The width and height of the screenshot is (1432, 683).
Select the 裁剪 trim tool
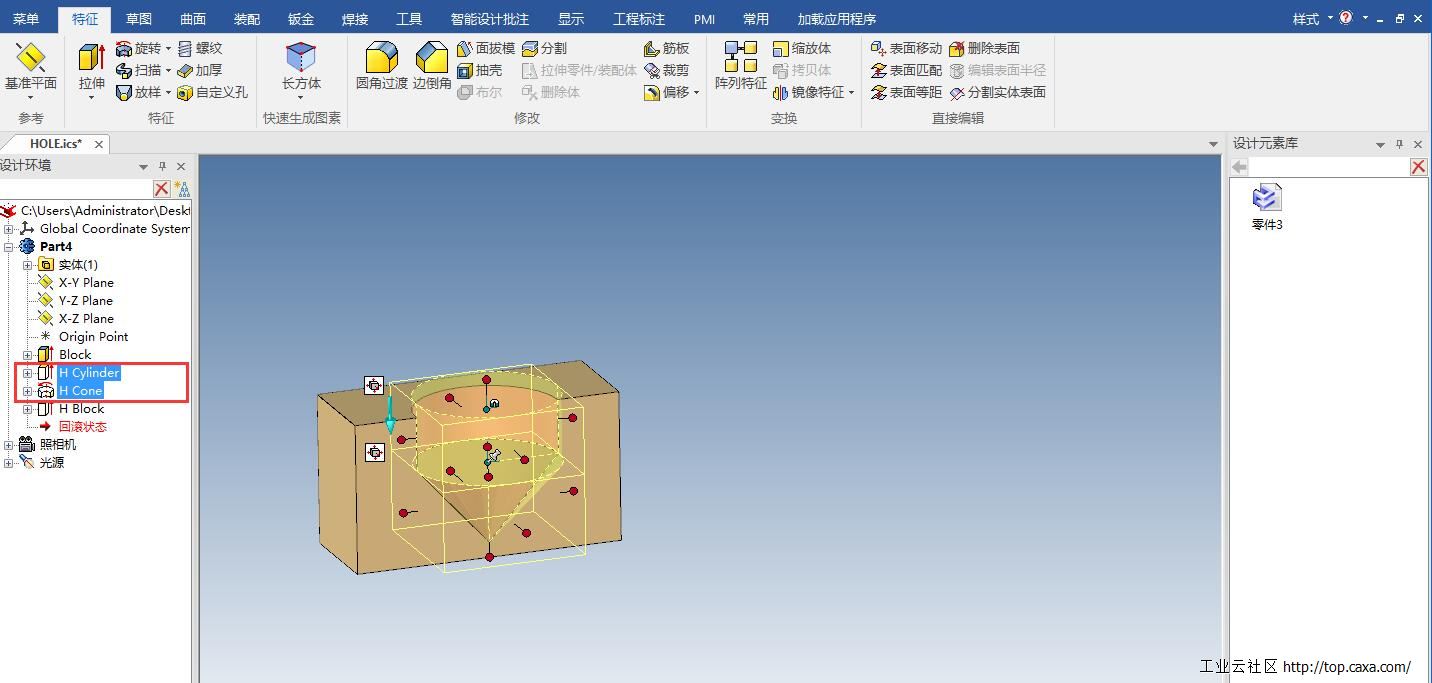click(667, 70)
